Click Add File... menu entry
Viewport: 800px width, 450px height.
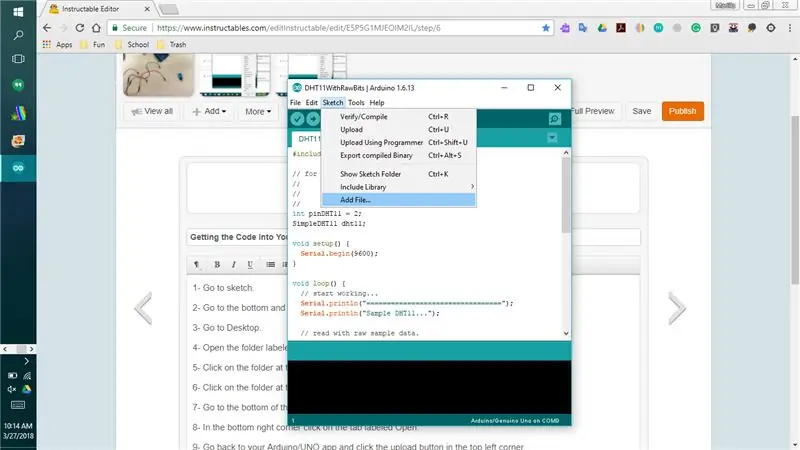[399, 200]
